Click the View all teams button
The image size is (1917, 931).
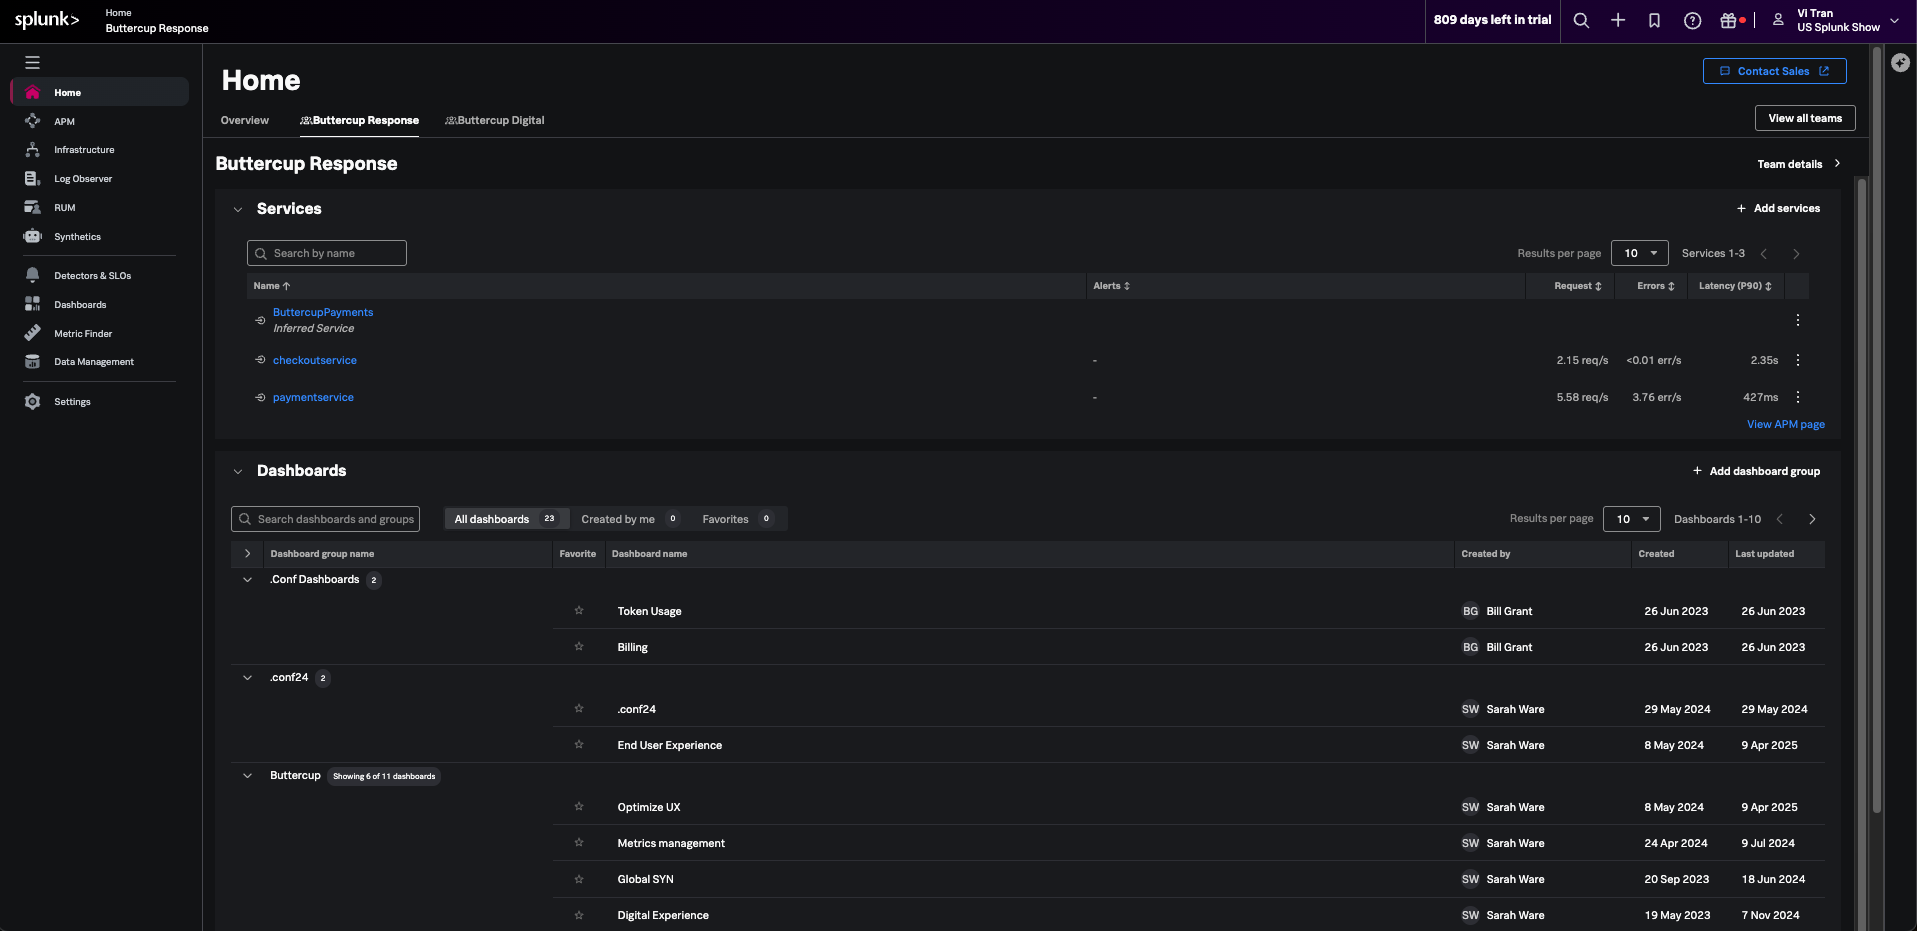tap(1804, 118)
